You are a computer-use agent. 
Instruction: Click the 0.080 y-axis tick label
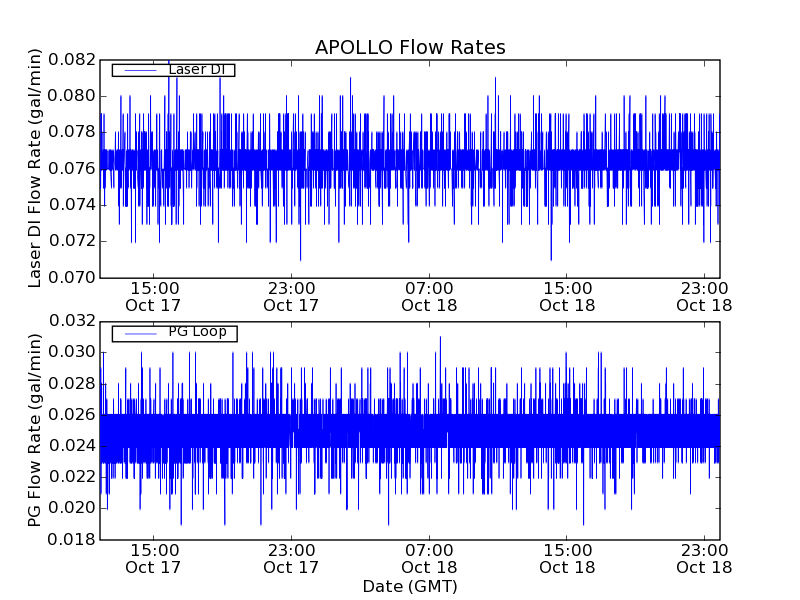click(x=72, y=96)
